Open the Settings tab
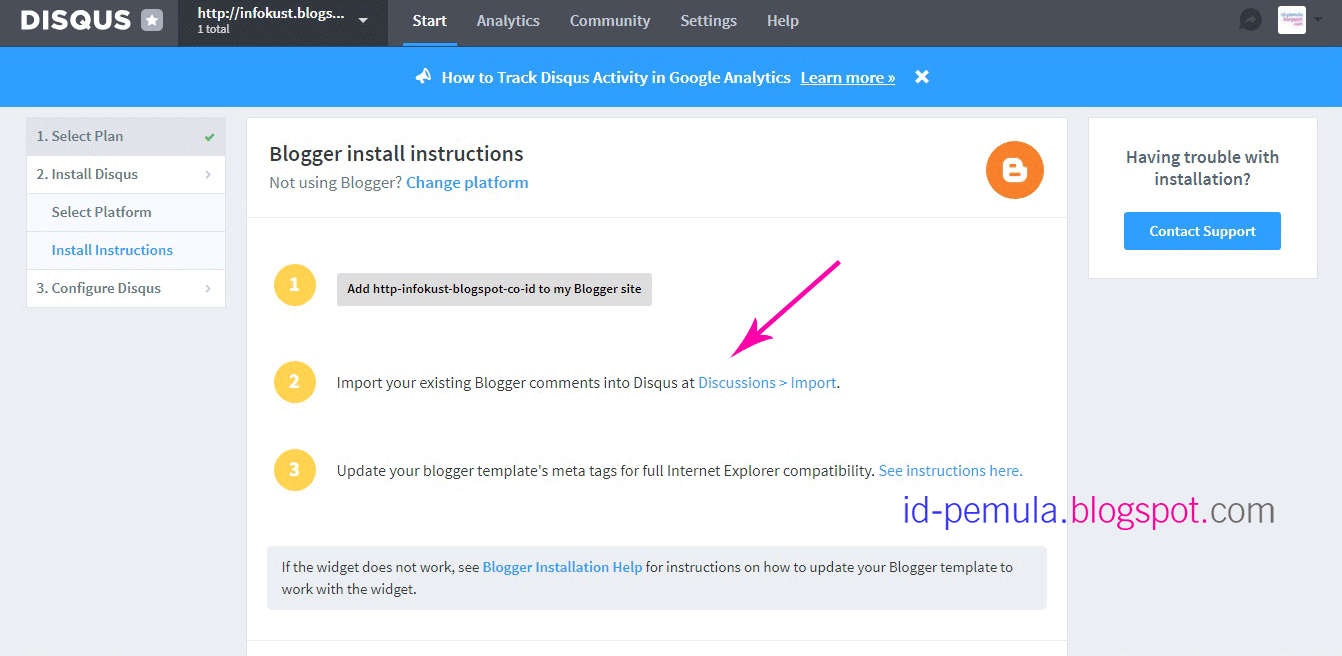Screen dimensions: 1342x656 click(x=709, y=21)
